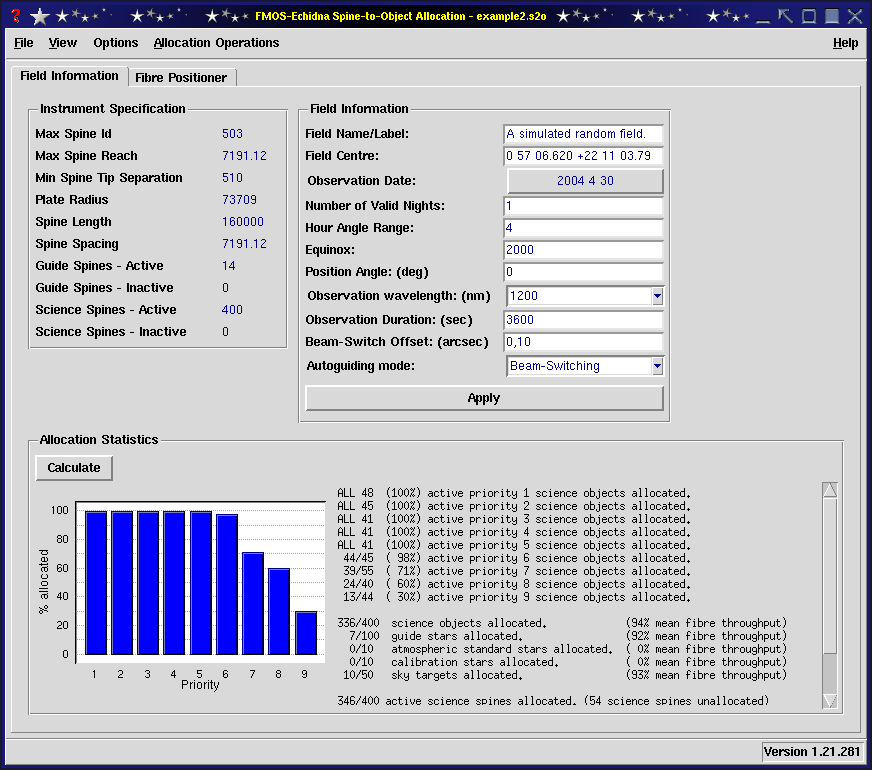Viewport: 872px width, 770px height.
Task: Click the Science Spines - Active value 400
Action: pyautogui.click(x=232, y=310)
